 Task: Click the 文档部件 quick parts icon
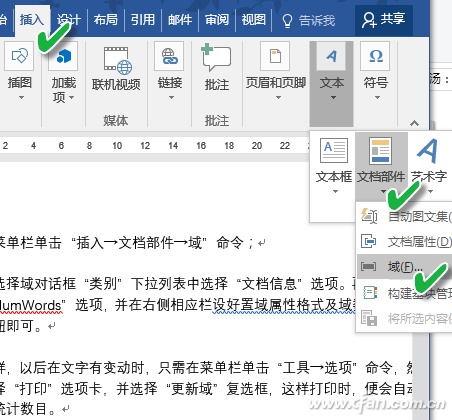(x=381, y=151)
